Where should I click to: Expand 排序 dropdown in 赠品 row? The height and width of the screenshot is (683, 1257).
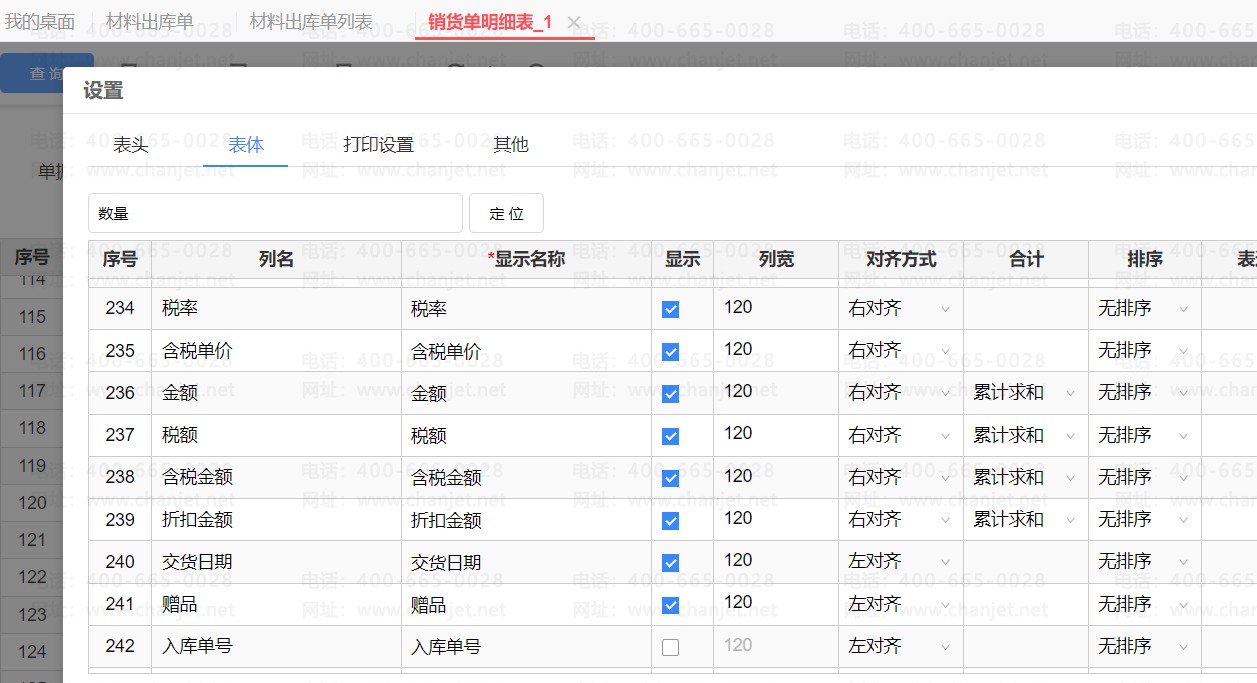click(1143, 604)
